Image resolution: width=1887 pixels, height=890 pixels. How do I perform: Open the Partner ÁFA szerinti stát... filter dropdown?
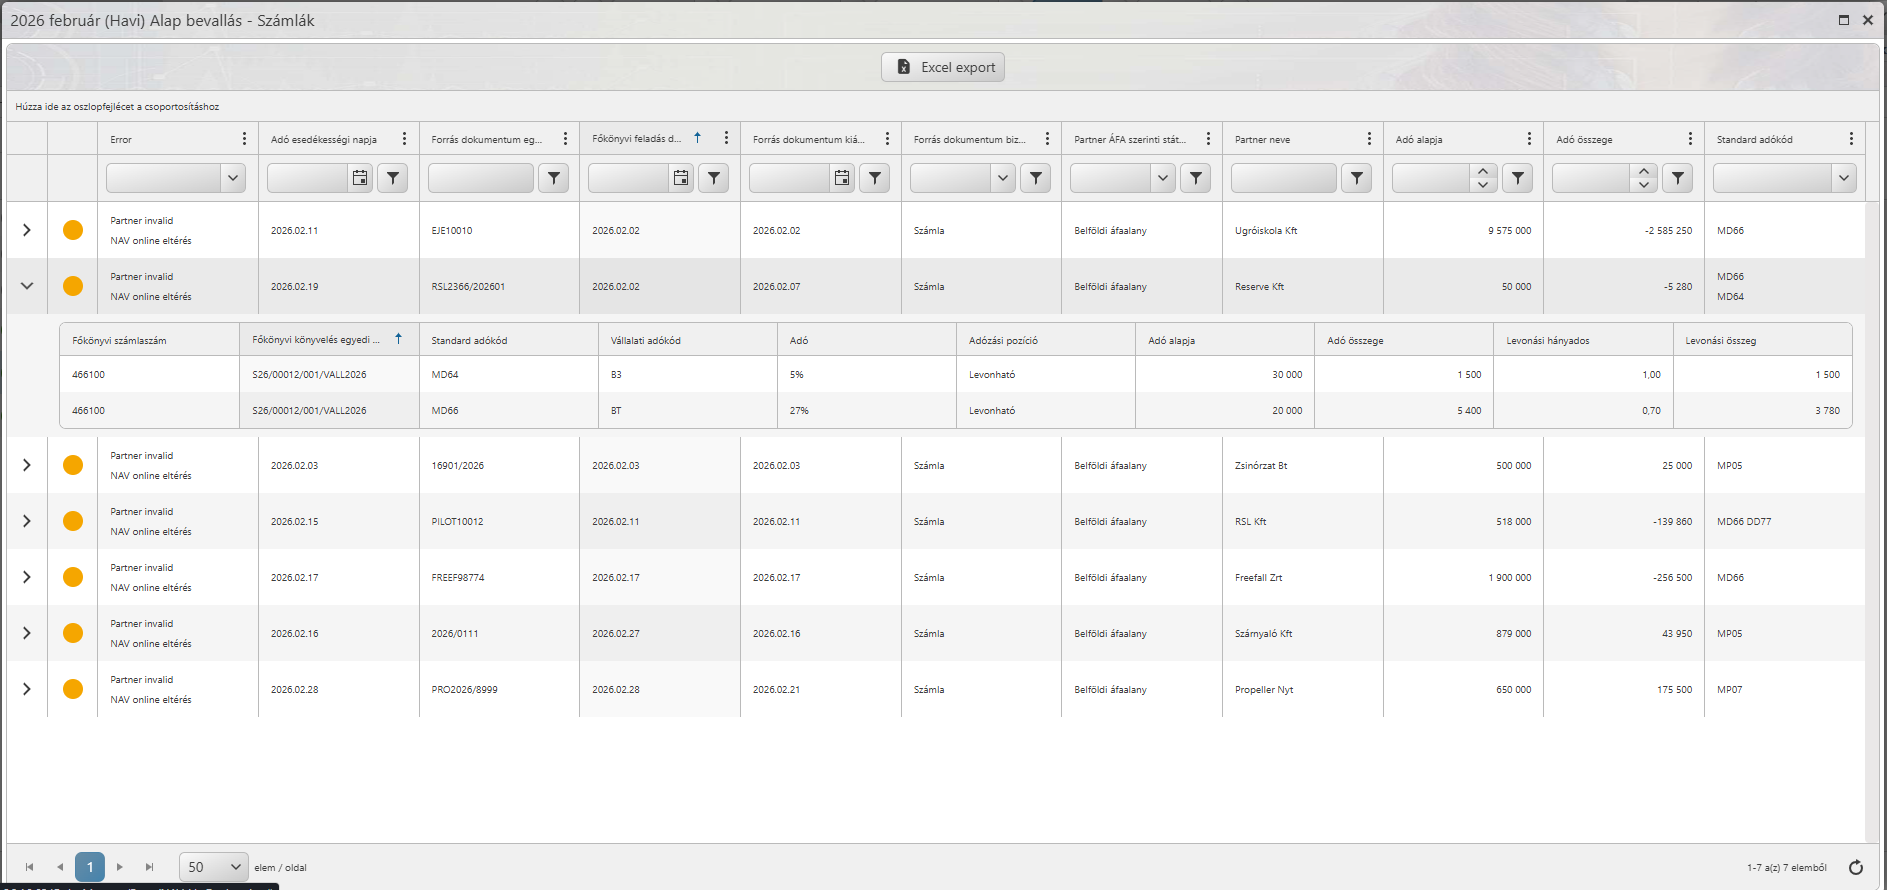click(x=1162, y=178)
